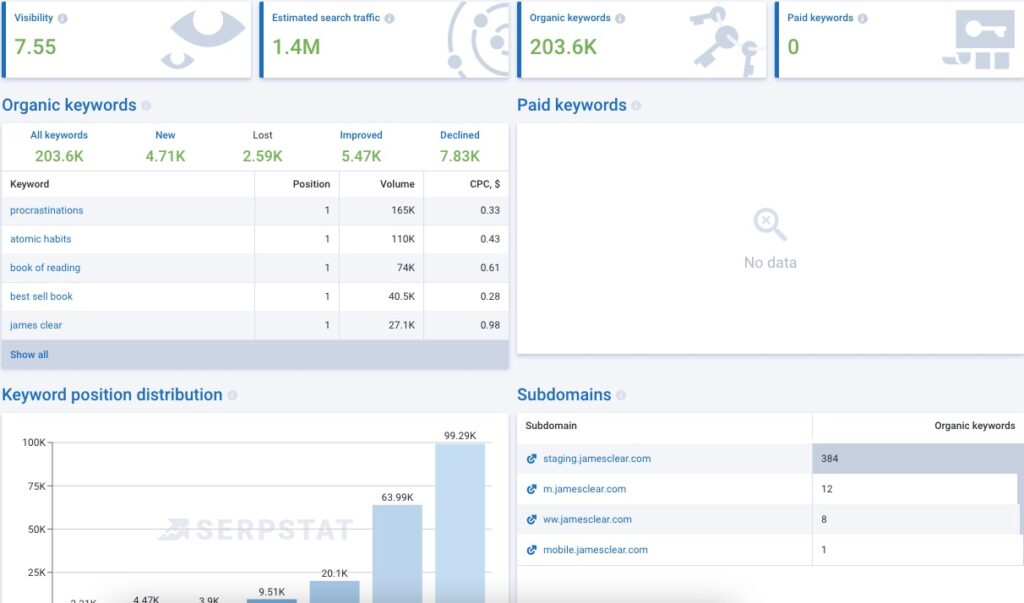This screenshot has height=603, width=1024.
Task: Click info icon next to Organic keywords section heading
Action: tap(146, 105)
